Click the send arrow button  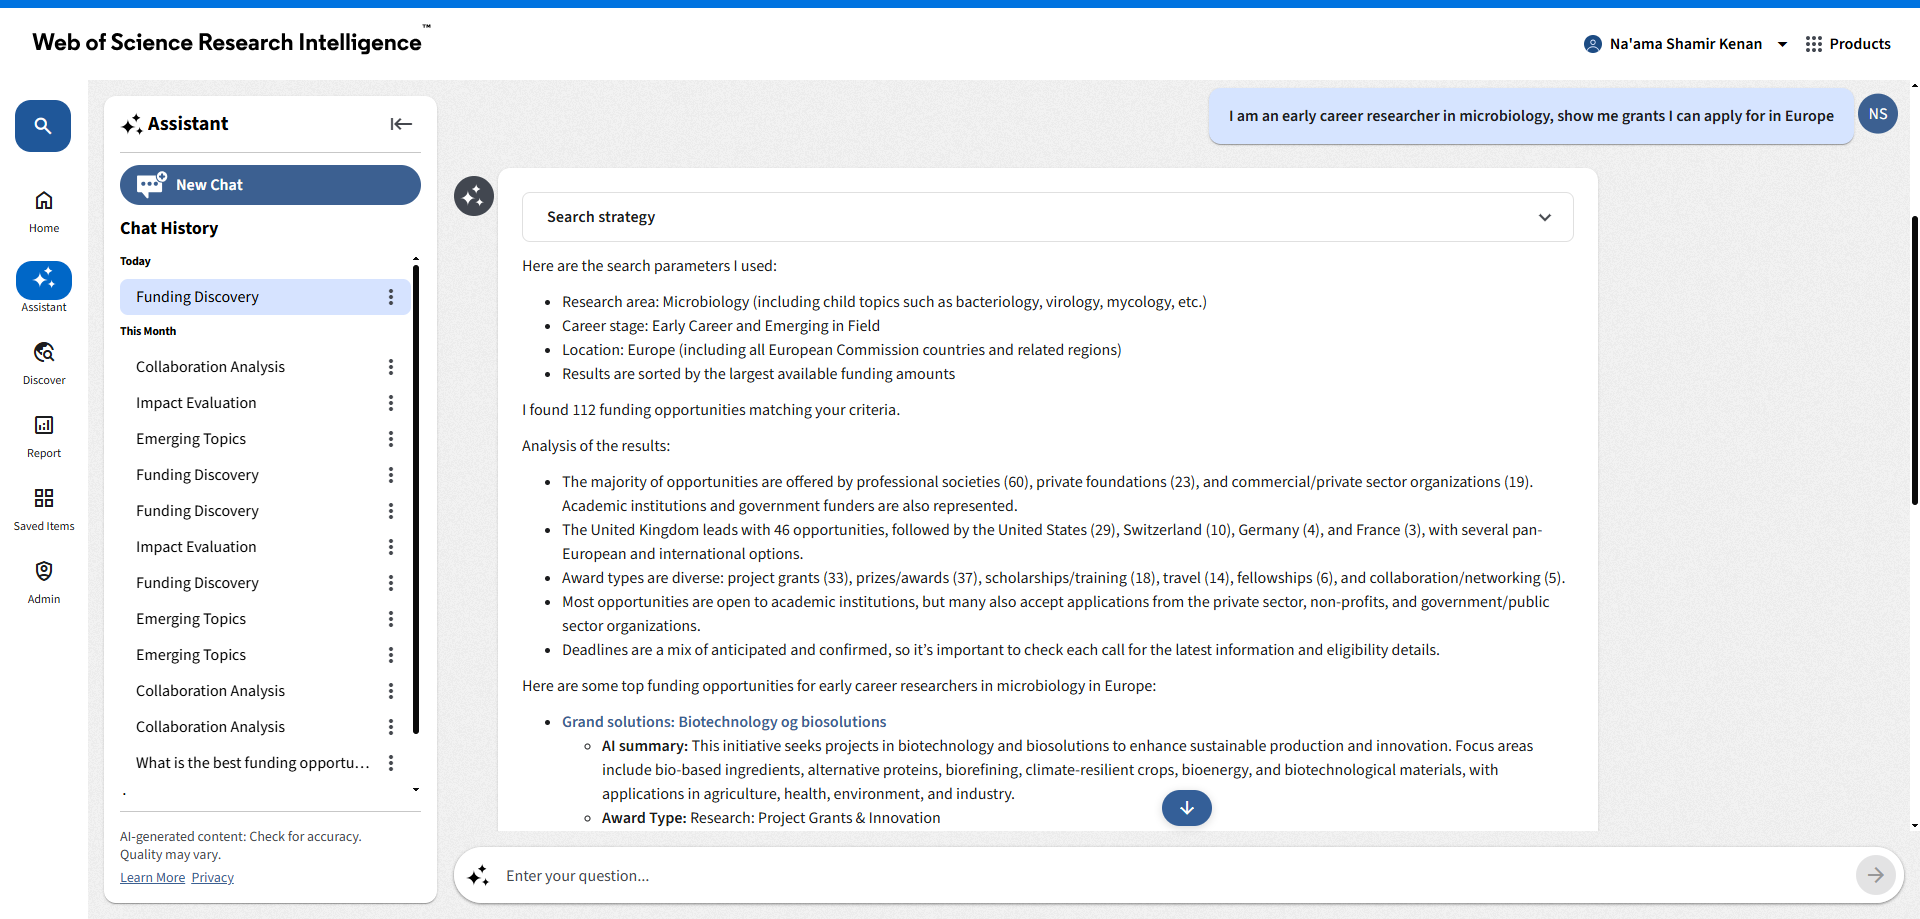pyautogui.click(x=1876, y=875)
